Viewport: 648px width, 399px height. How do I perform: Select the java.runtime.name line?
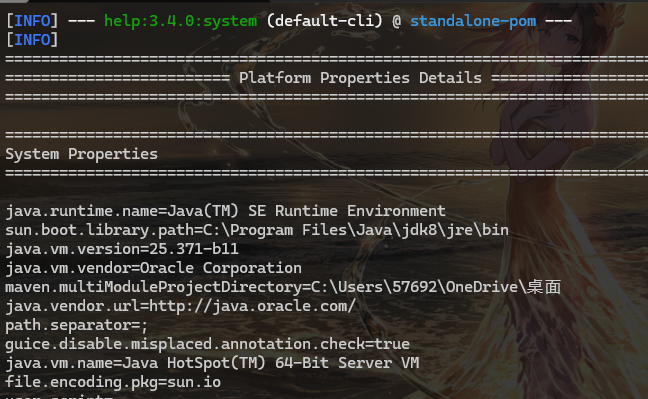pyautogui.click(x=225, y=211)
